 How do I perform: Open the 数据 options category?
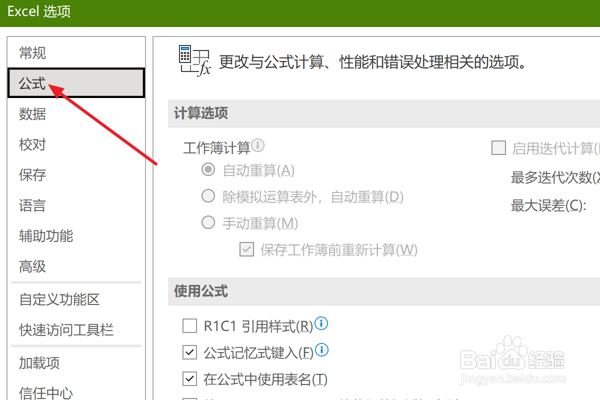point(76,114)
